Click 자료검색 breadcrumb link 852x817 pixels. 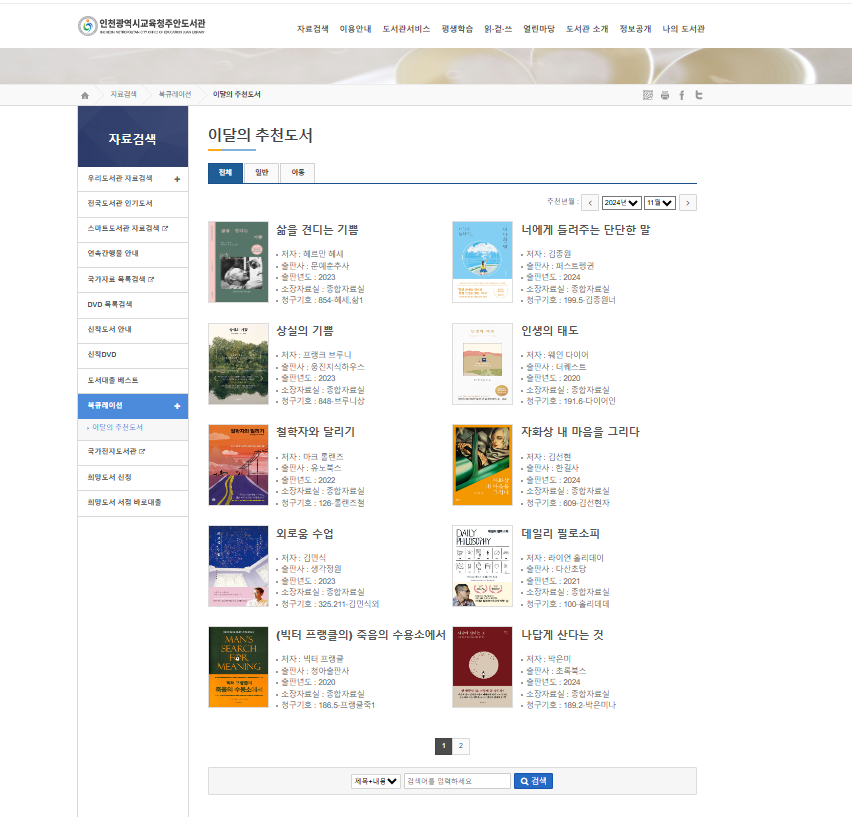(123, 95)
